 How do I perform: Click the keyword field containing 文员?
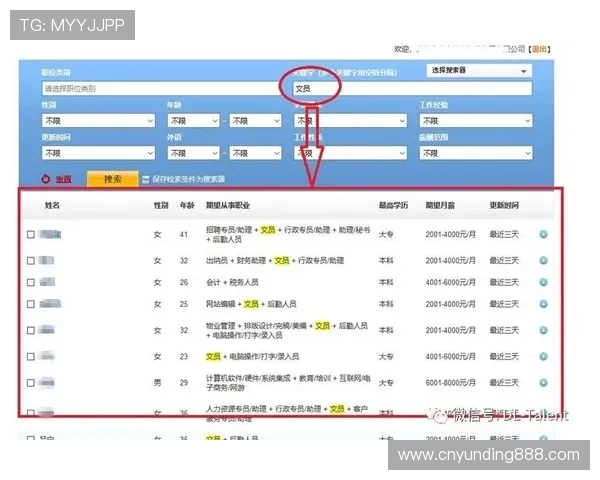(412, 89)
